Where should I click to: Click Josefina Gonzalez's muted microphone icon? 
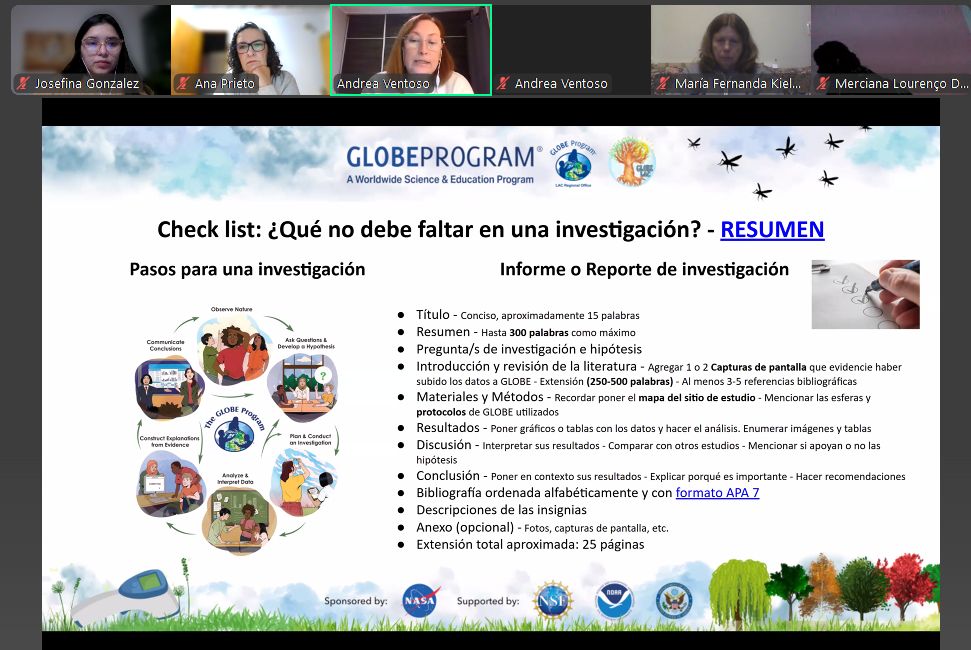24,83
